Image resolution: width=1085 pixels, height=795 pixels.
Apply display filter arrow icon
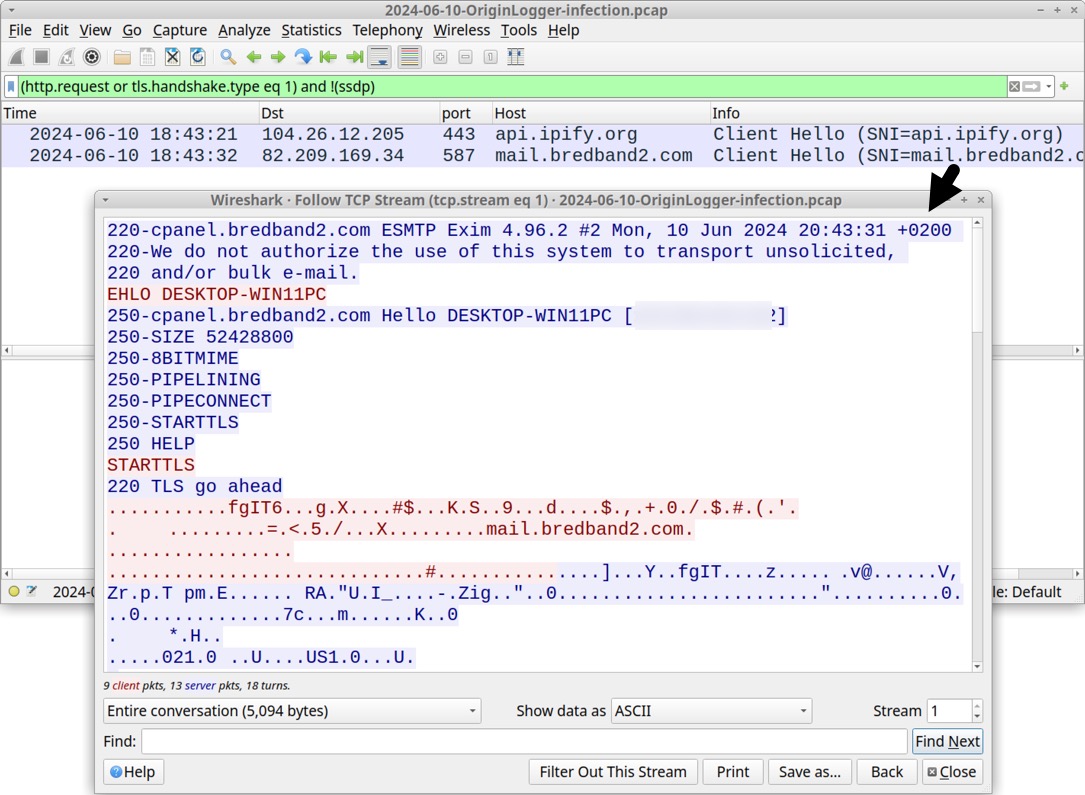(1032, 86)
